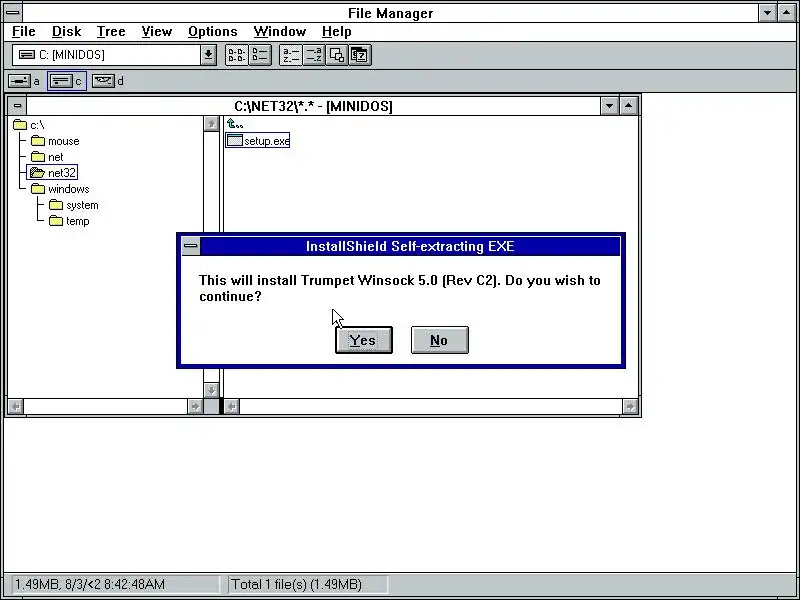Image resolution: width=800 pixels, height=600 pixels.
Task: Click status text 'Total 1 file(s) (1.49MB)'
Action: [x=296, y=584]
